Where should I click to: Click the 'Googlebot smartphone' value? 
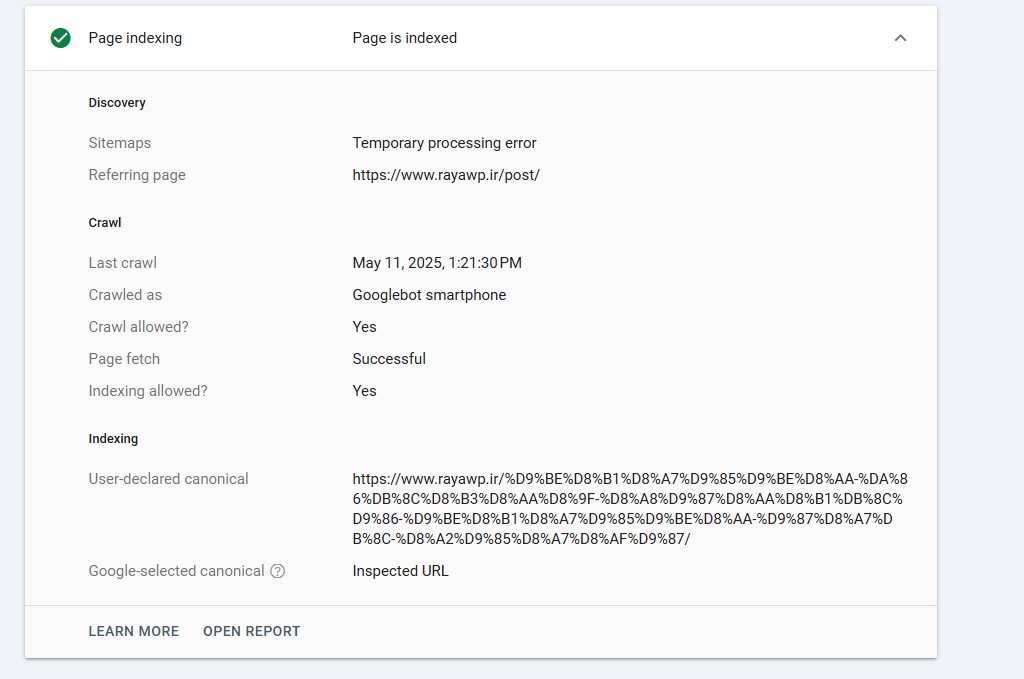point(429,295)
